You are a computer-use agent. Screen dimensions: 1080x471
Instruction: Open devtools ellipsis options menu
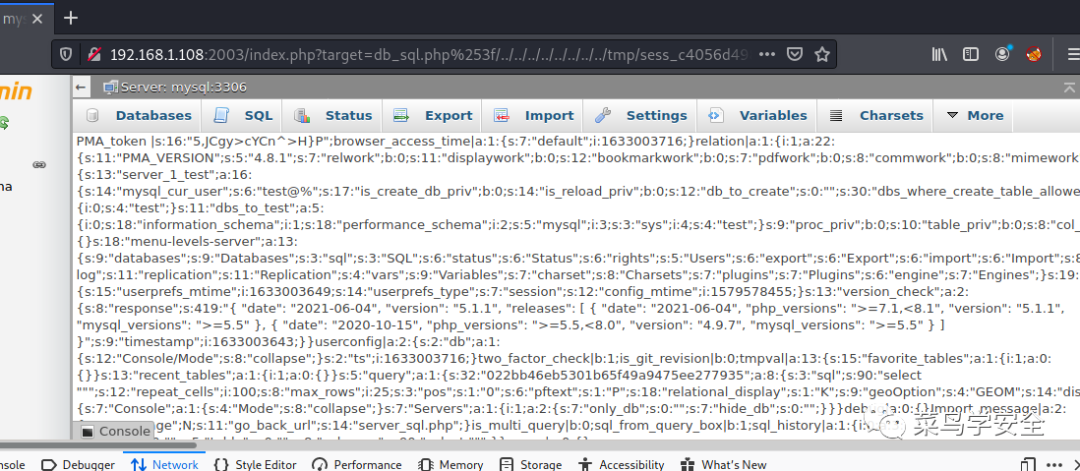[1055, 465]
